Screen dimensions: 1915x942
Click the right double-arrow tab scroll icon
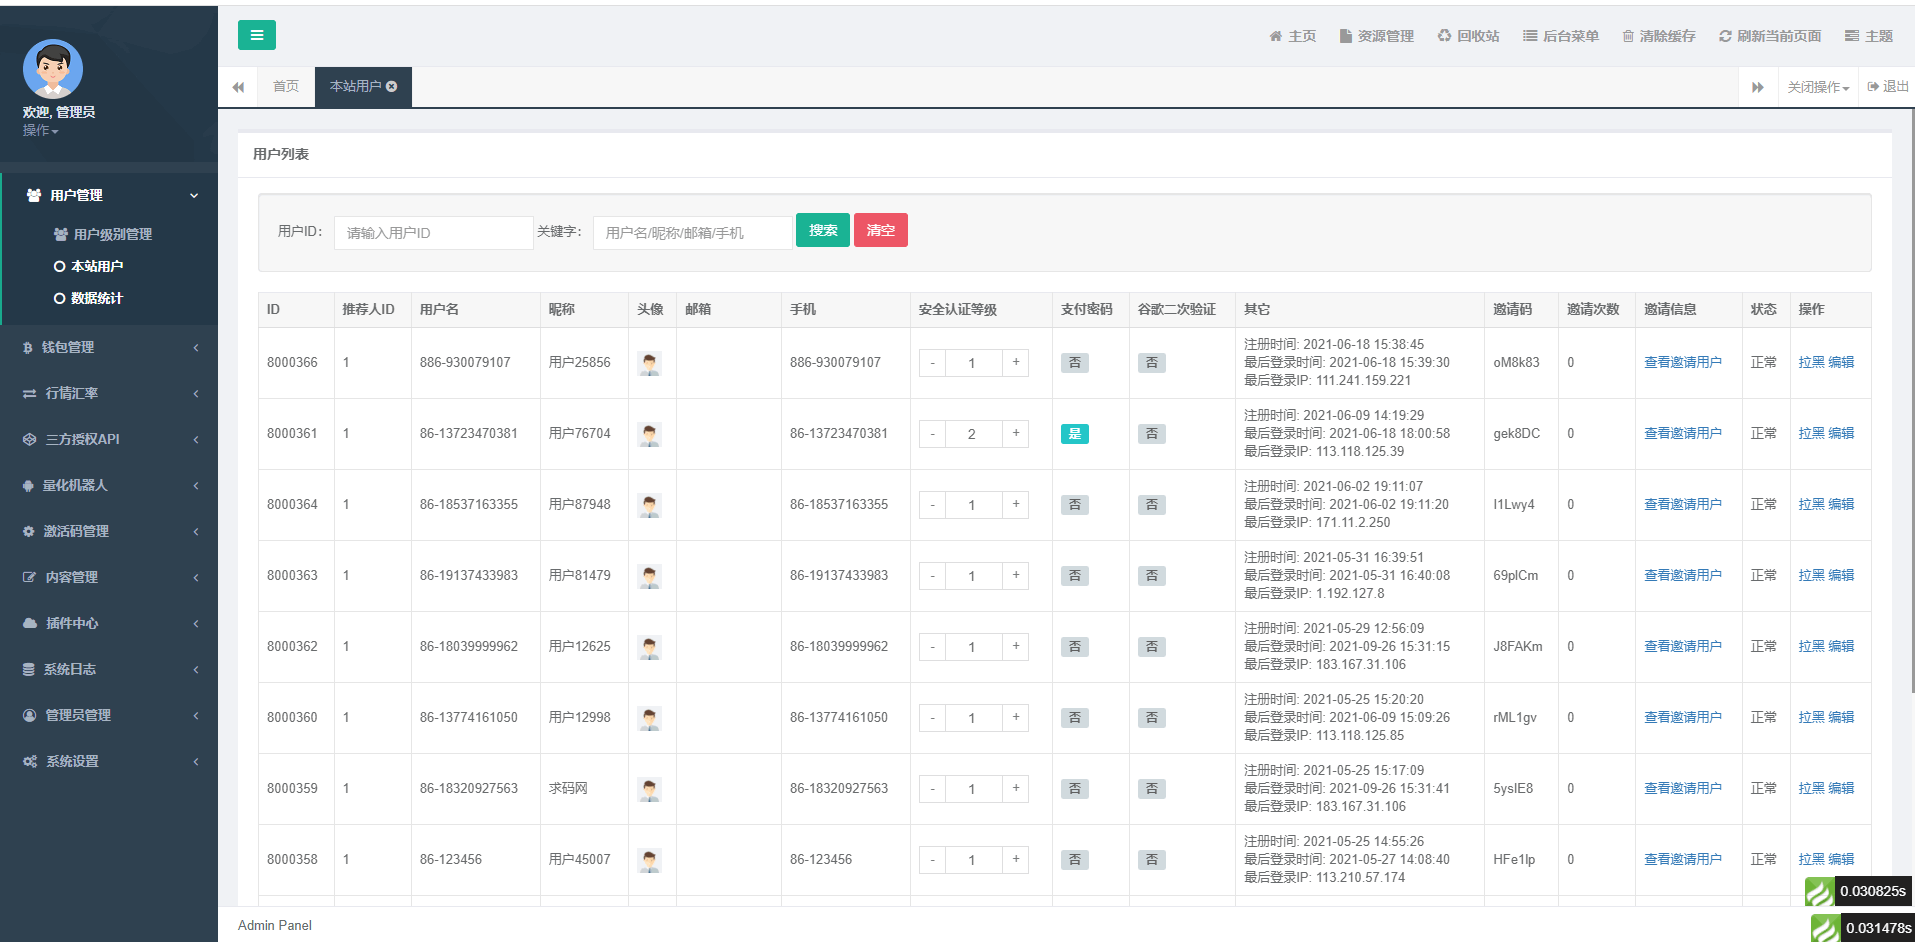[1757, 87]
